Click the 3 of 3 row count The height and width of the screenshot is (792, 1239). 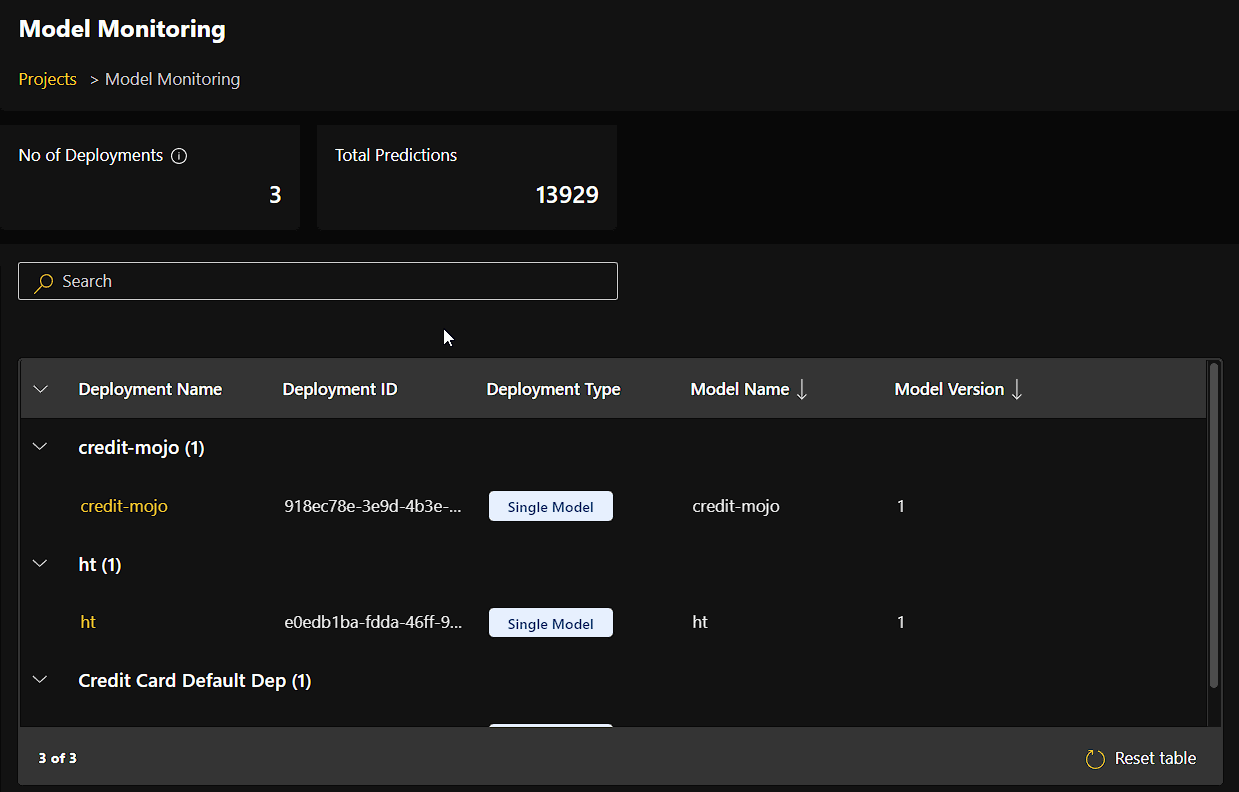(x=58, y=758)
